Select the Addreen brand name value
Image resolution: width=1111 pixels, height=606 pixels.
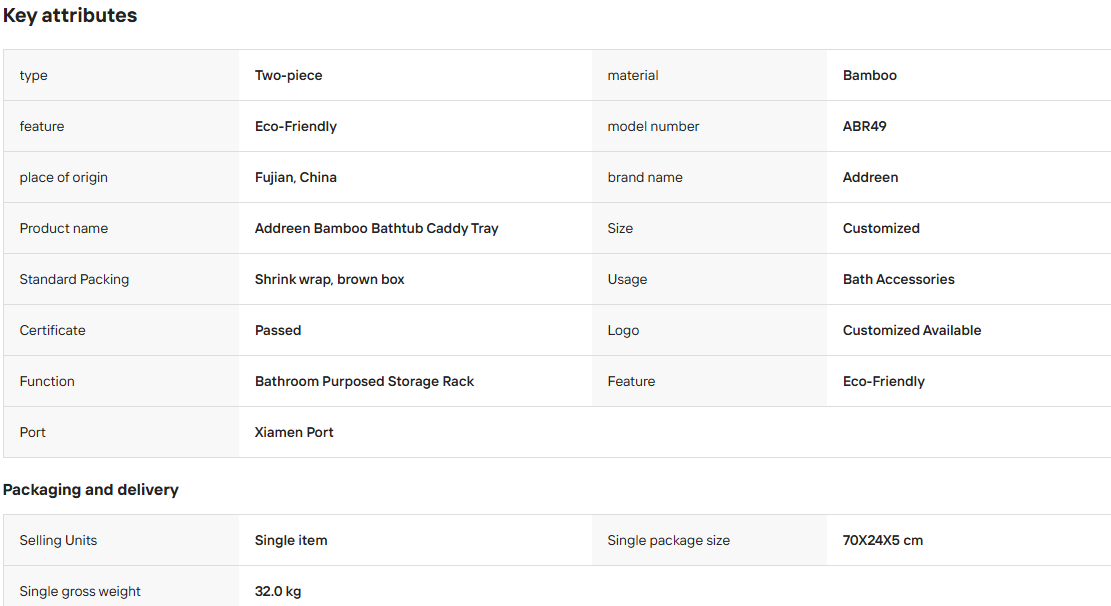[x=870, y=177]
